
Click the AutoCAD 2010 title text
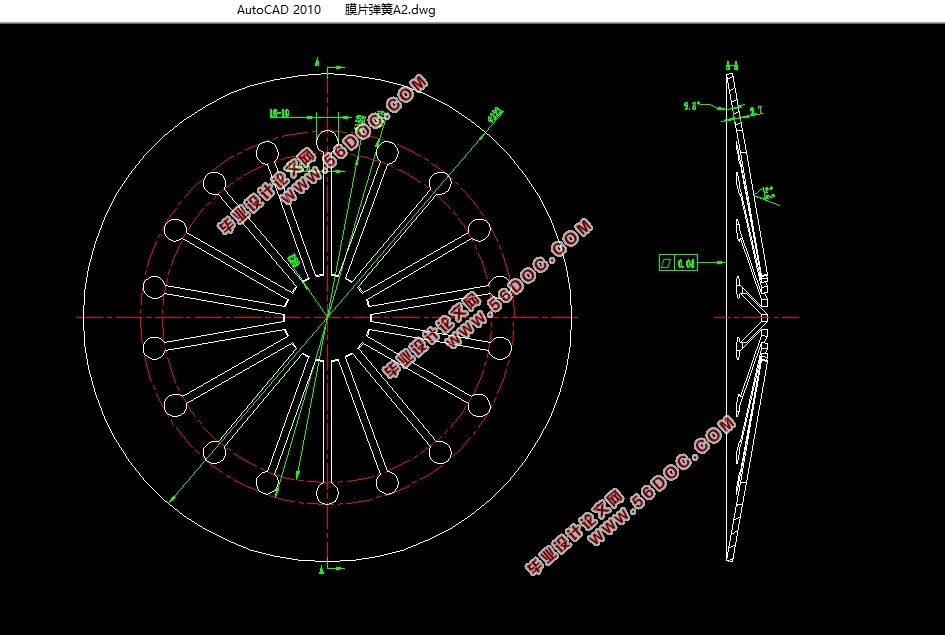[279, 10]
